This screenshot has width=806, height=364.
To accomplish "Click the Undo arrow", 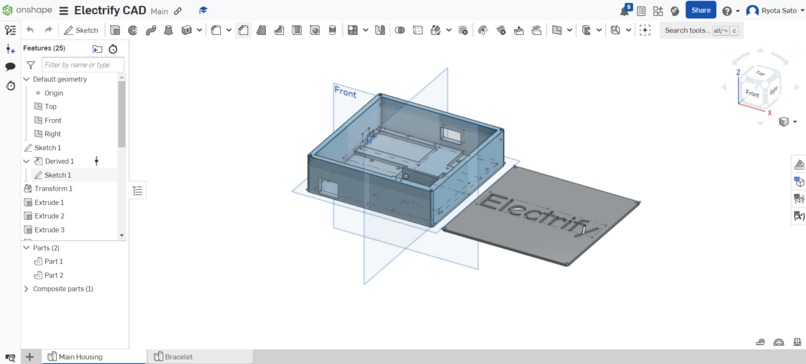I will 30,30.
